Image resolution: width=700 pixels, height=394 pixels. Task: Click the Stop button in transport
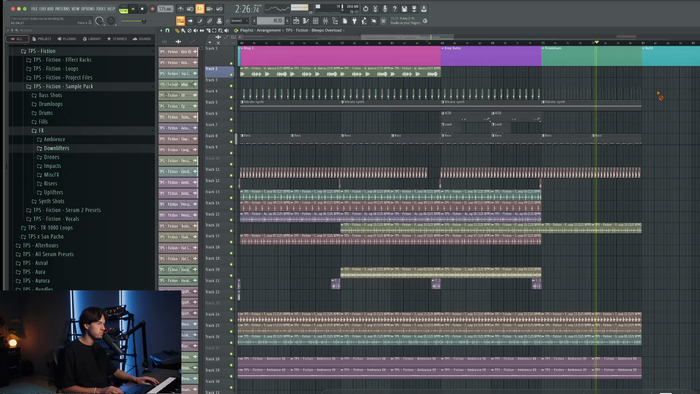coord(142,9)
